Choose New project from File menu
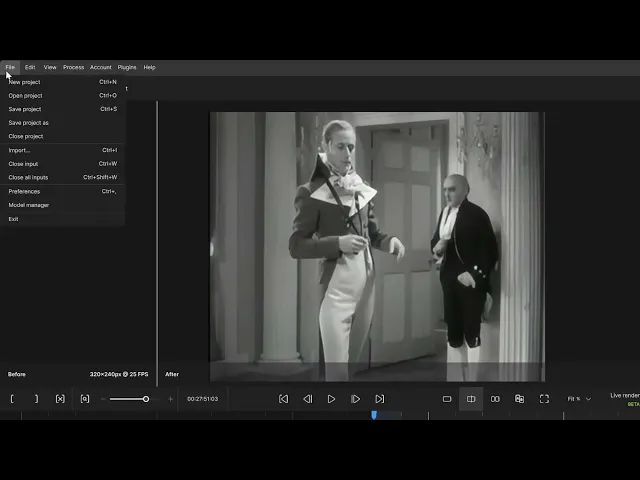The height and width of the screenshot is (480, 640). coord(62,82)
